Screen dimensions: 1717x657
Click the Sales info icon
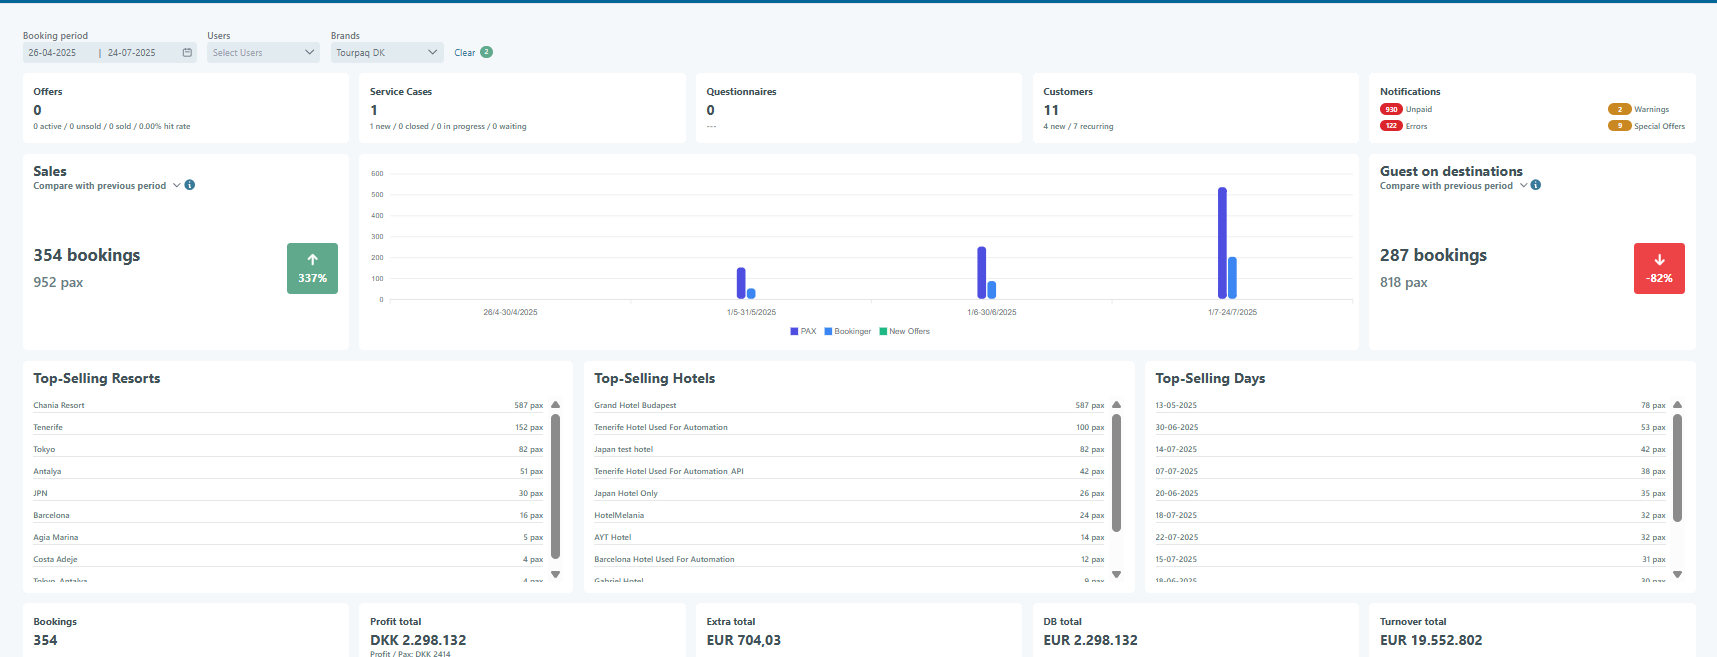190,185
